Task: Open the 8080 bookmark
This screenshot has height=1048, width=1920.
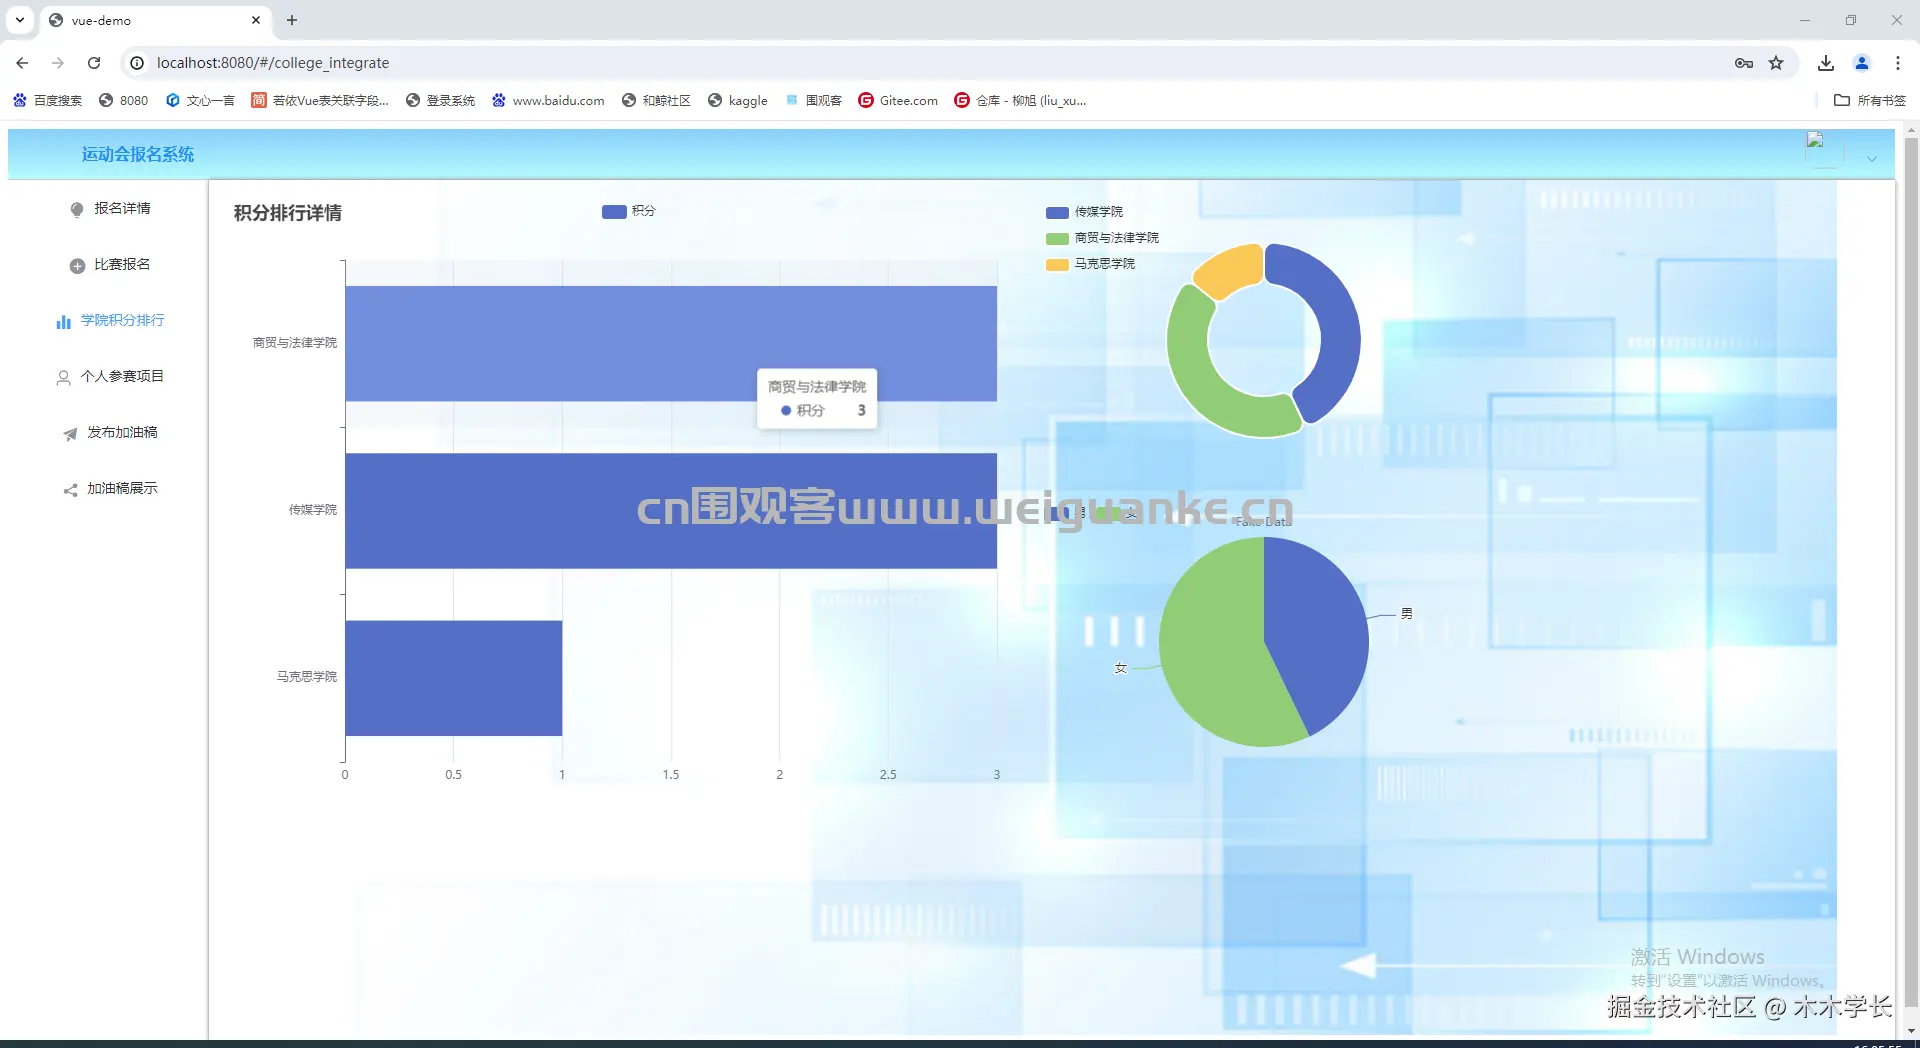Action: point(123,100)
